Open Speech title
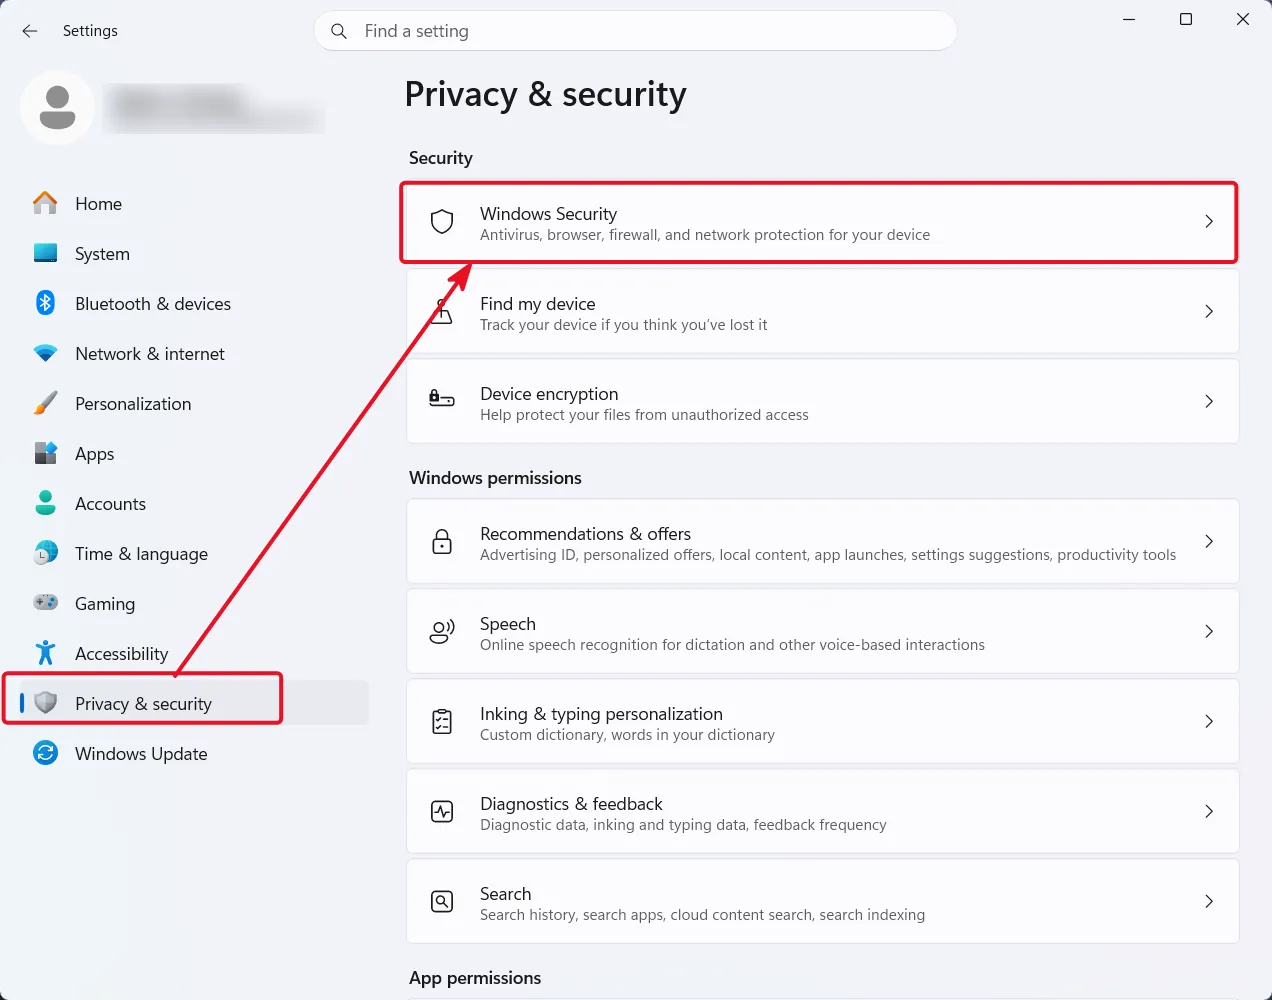Viewport: 1272px width, 1000px height. click(508, 624)
